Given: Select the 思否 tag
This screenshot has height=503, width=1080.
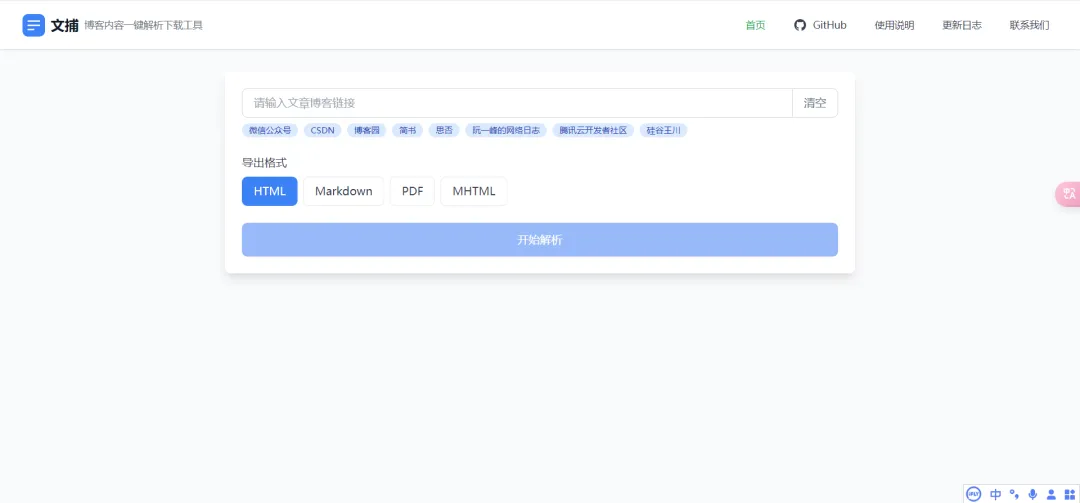Looking at the screenshot, I should [x=444, y=130].
